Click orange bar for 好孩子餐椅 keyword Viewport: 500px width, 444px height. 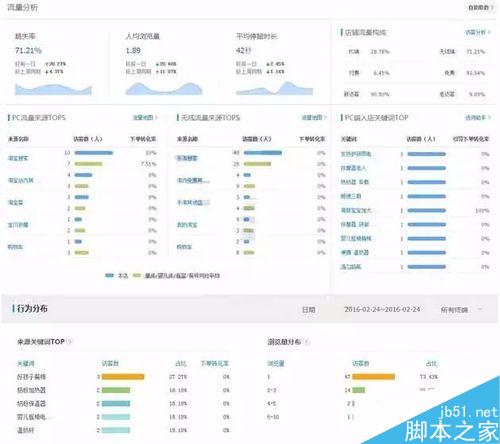point(123,377)
